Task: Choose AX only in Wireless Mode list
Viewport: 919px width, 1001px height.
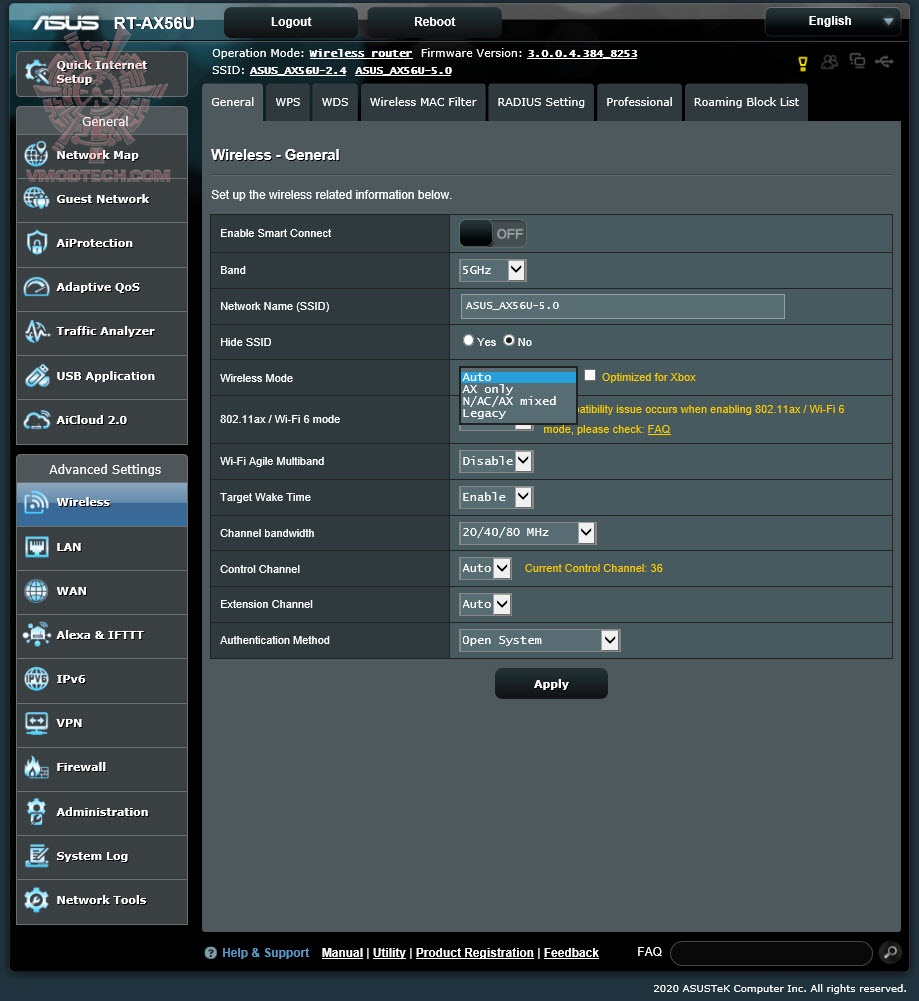Action: pos(518,389)
